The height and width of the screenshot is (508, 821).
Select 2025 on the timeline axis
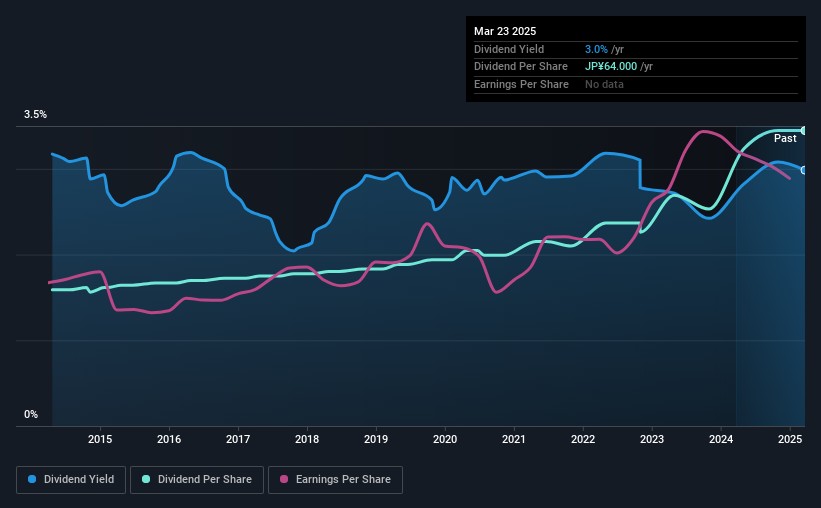[790, 439]
